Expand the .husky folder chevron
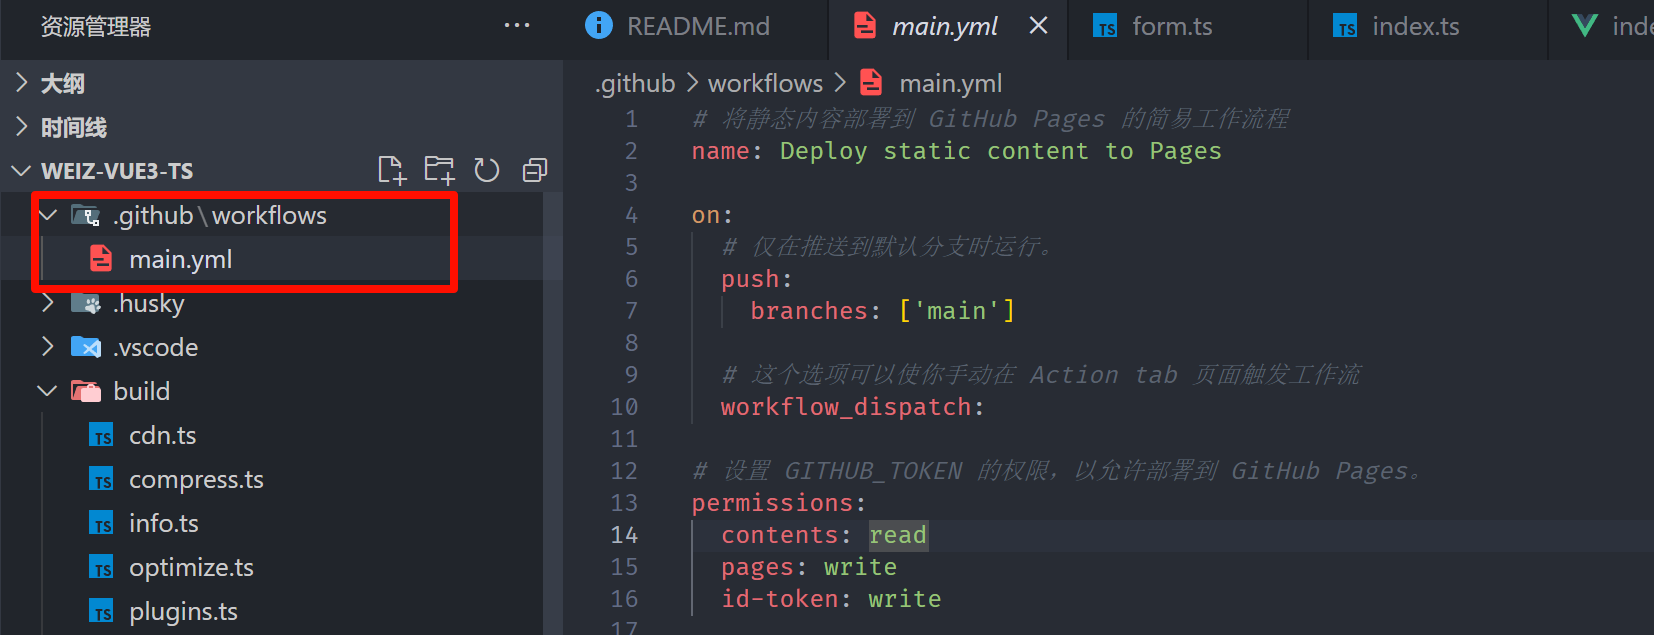Viewport: 1654px width, 635px height. tap(47, 303)
